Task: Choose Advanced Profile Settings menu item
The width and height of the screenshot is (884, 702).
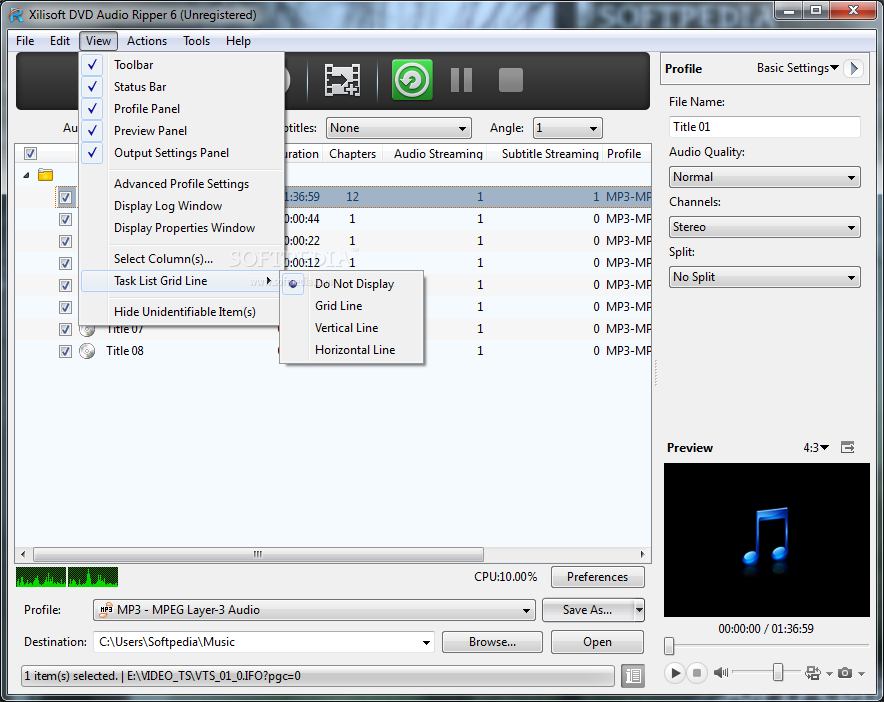Action: [180, 184]
